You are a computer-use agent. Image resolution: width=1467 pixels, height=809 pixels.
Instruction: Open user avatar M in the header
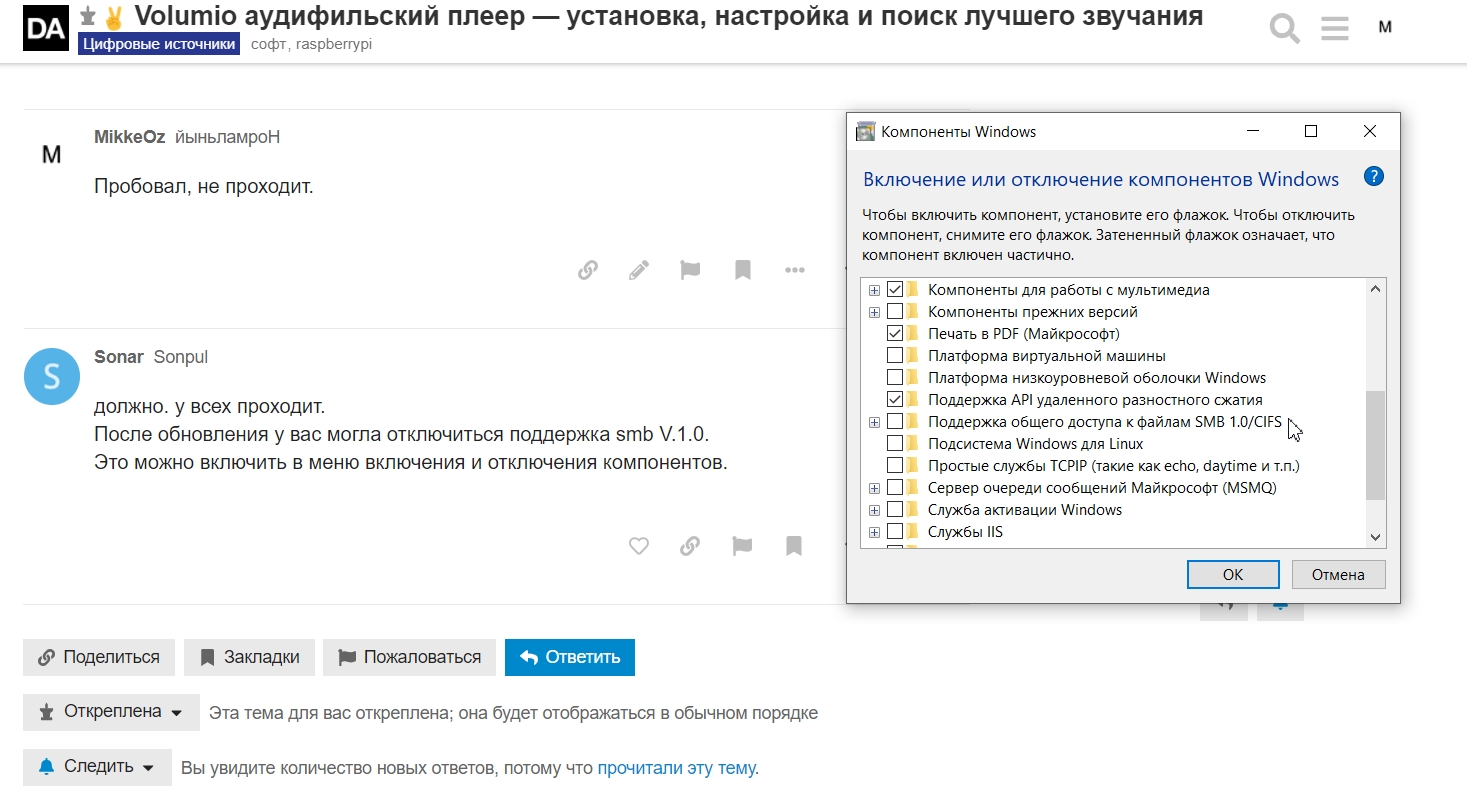[1385, 27]
